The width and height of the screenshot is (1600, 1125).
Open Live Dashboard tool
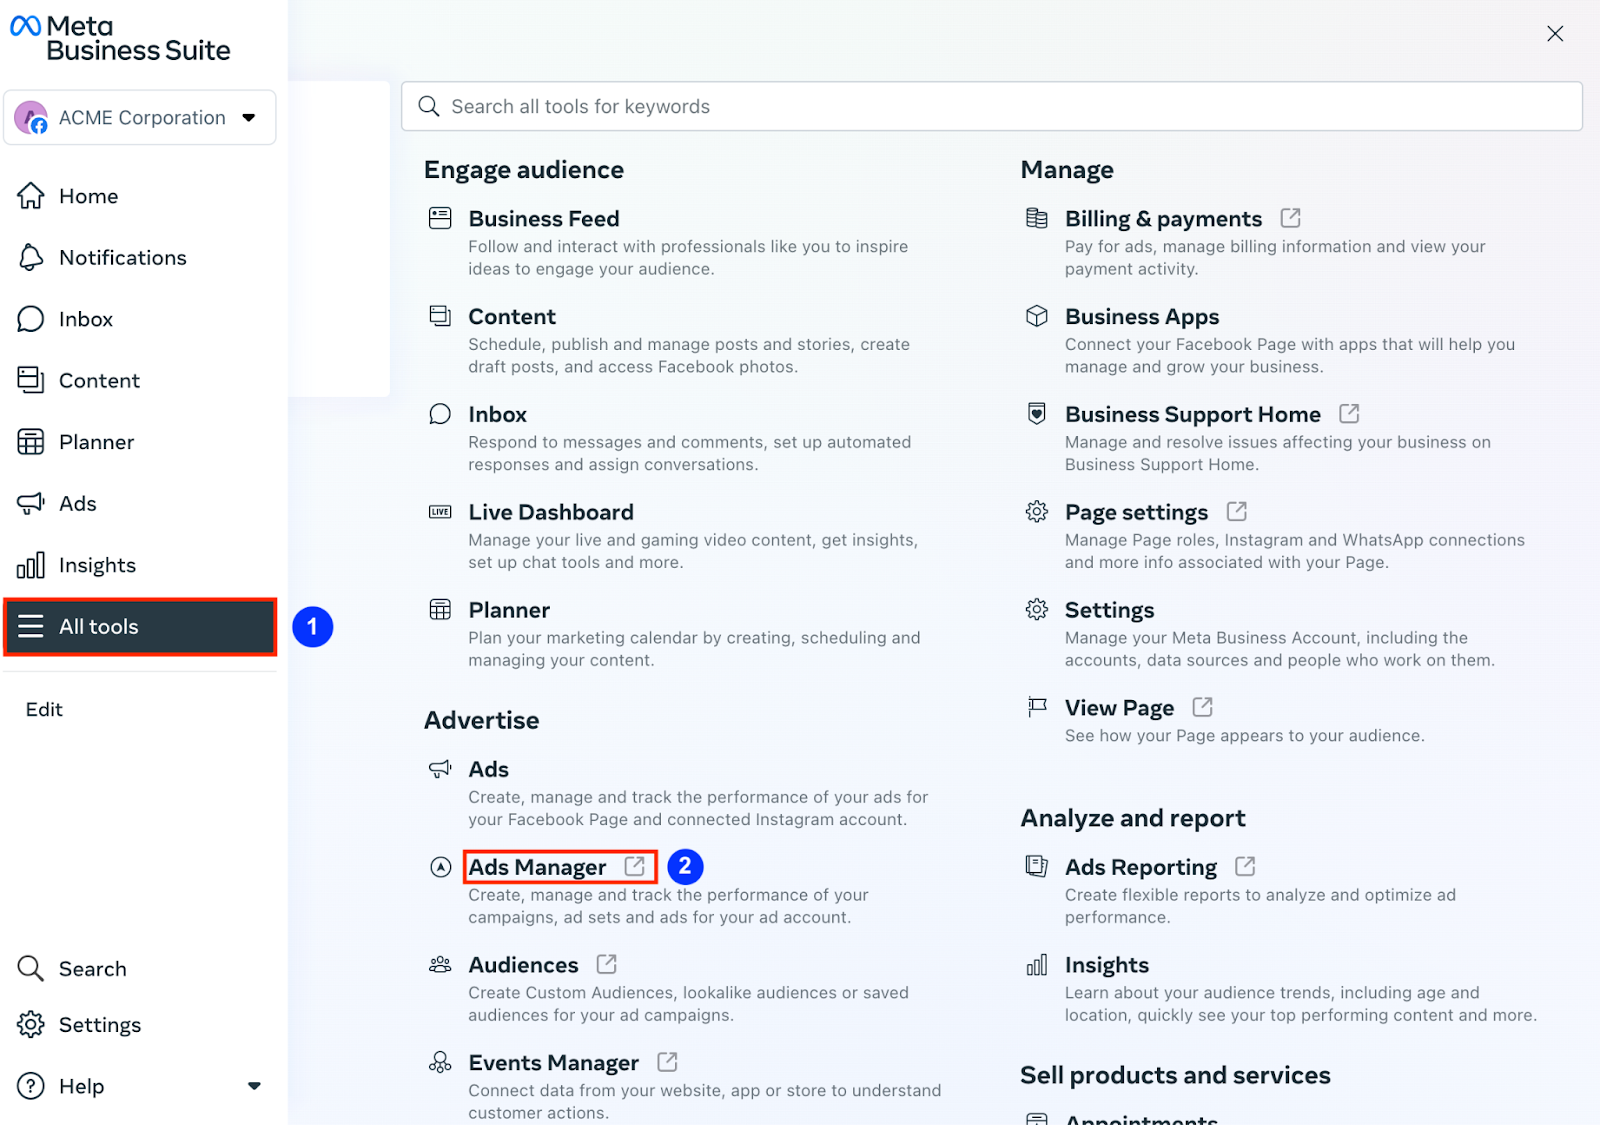pyautogui.click(x=551, y=513)
